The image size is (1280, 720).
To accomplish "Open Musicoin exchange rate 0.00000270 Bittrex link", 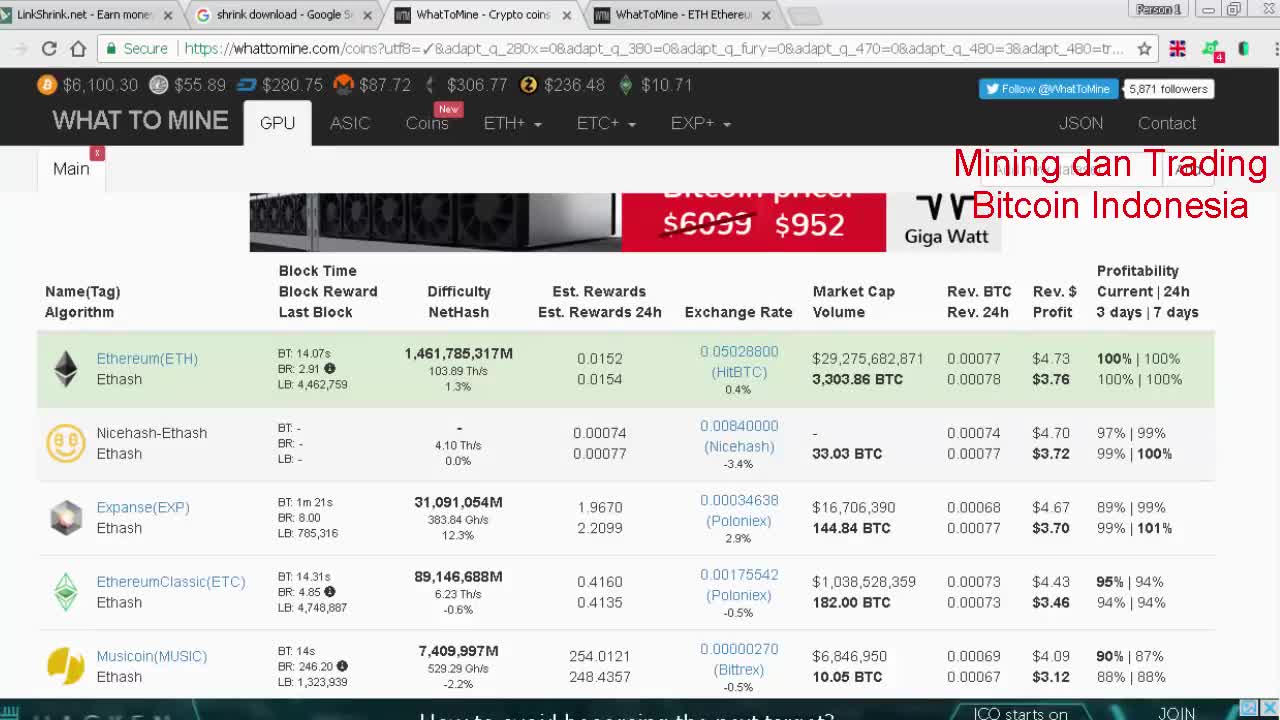I will click(739, 659).
